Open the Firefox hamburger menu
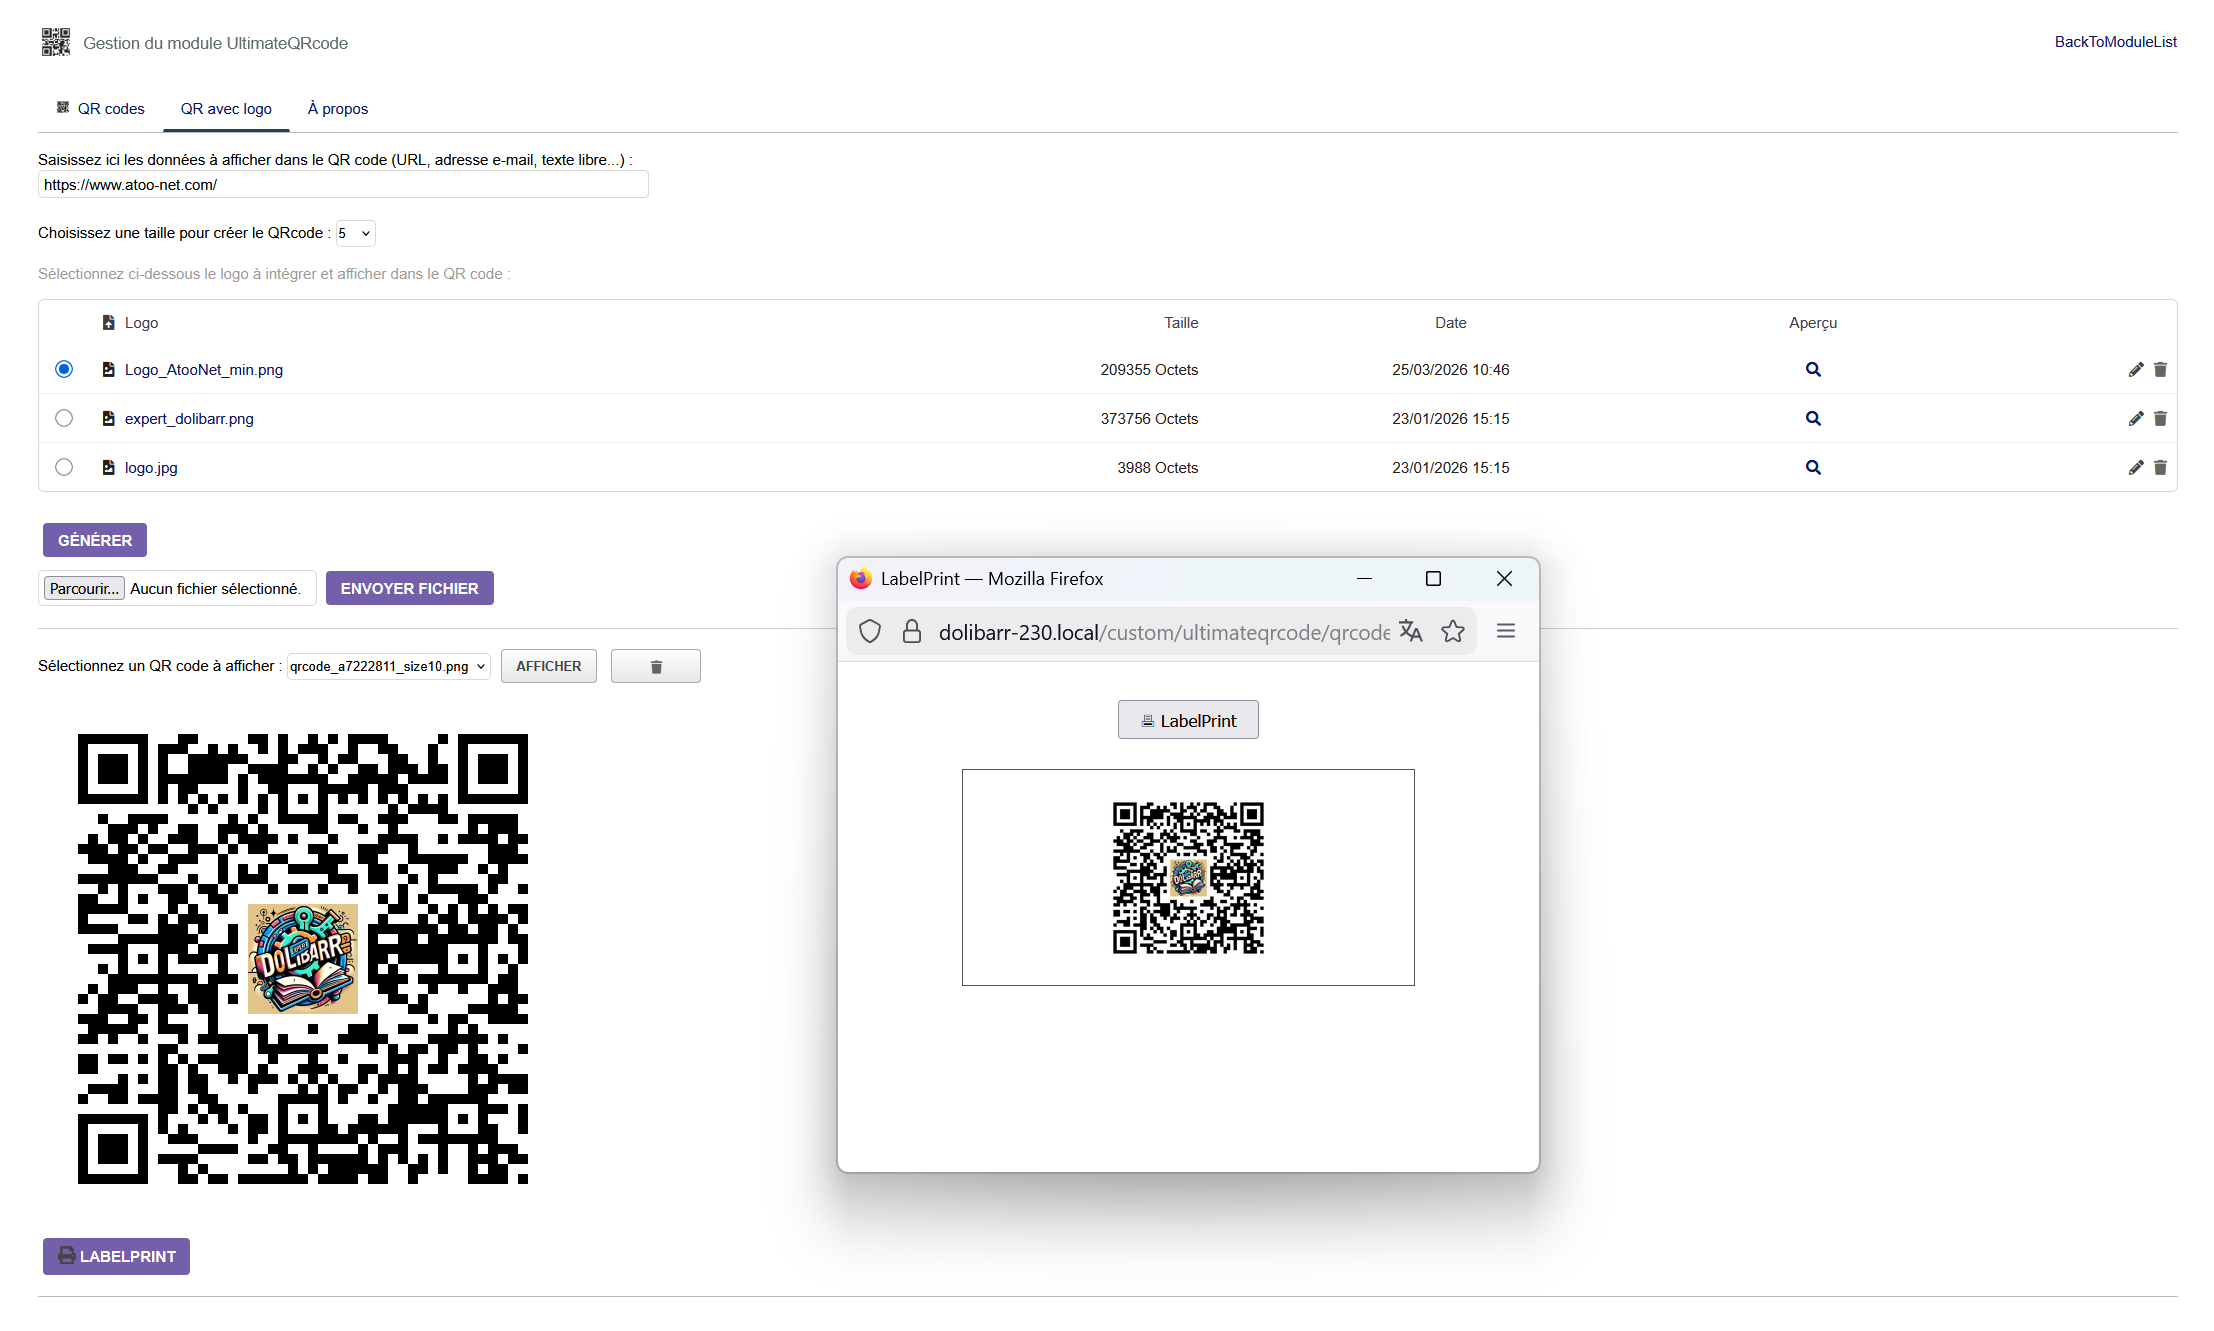Viewport: 2214px width, 1331px height. pos(1506,632)
